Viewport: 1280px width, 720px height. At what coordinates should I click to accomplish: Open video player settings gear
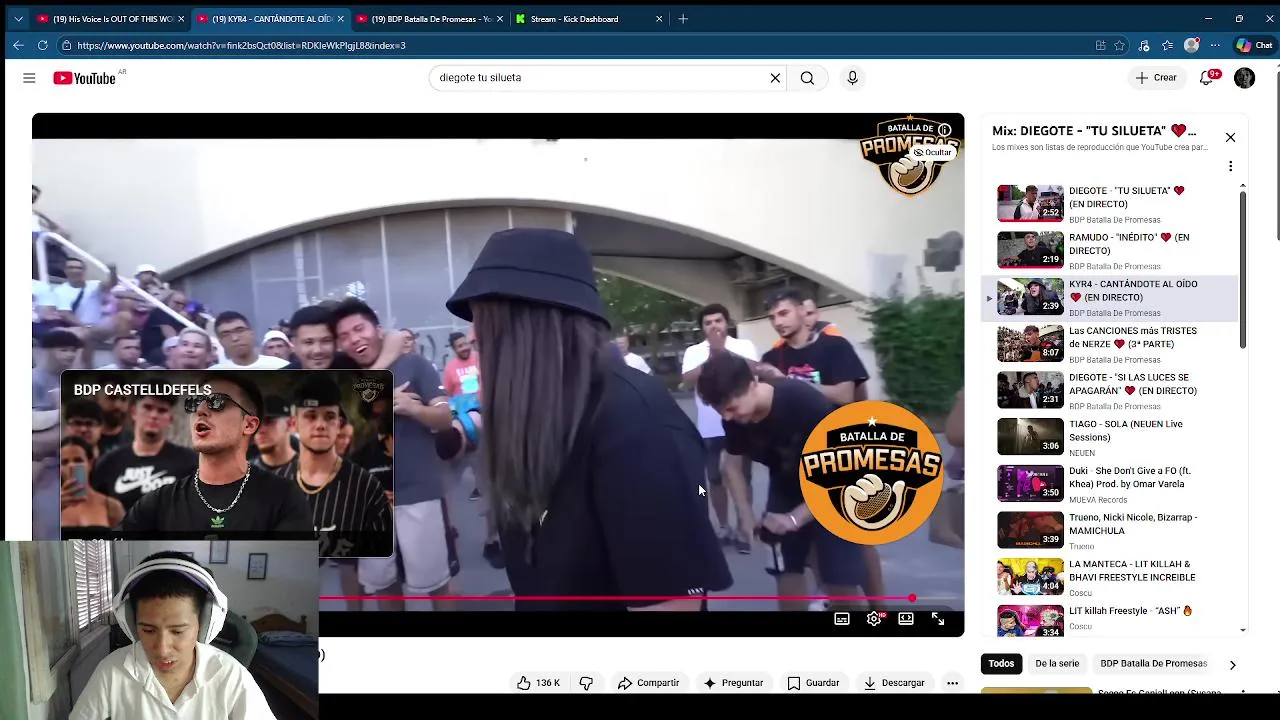(874, 619)
